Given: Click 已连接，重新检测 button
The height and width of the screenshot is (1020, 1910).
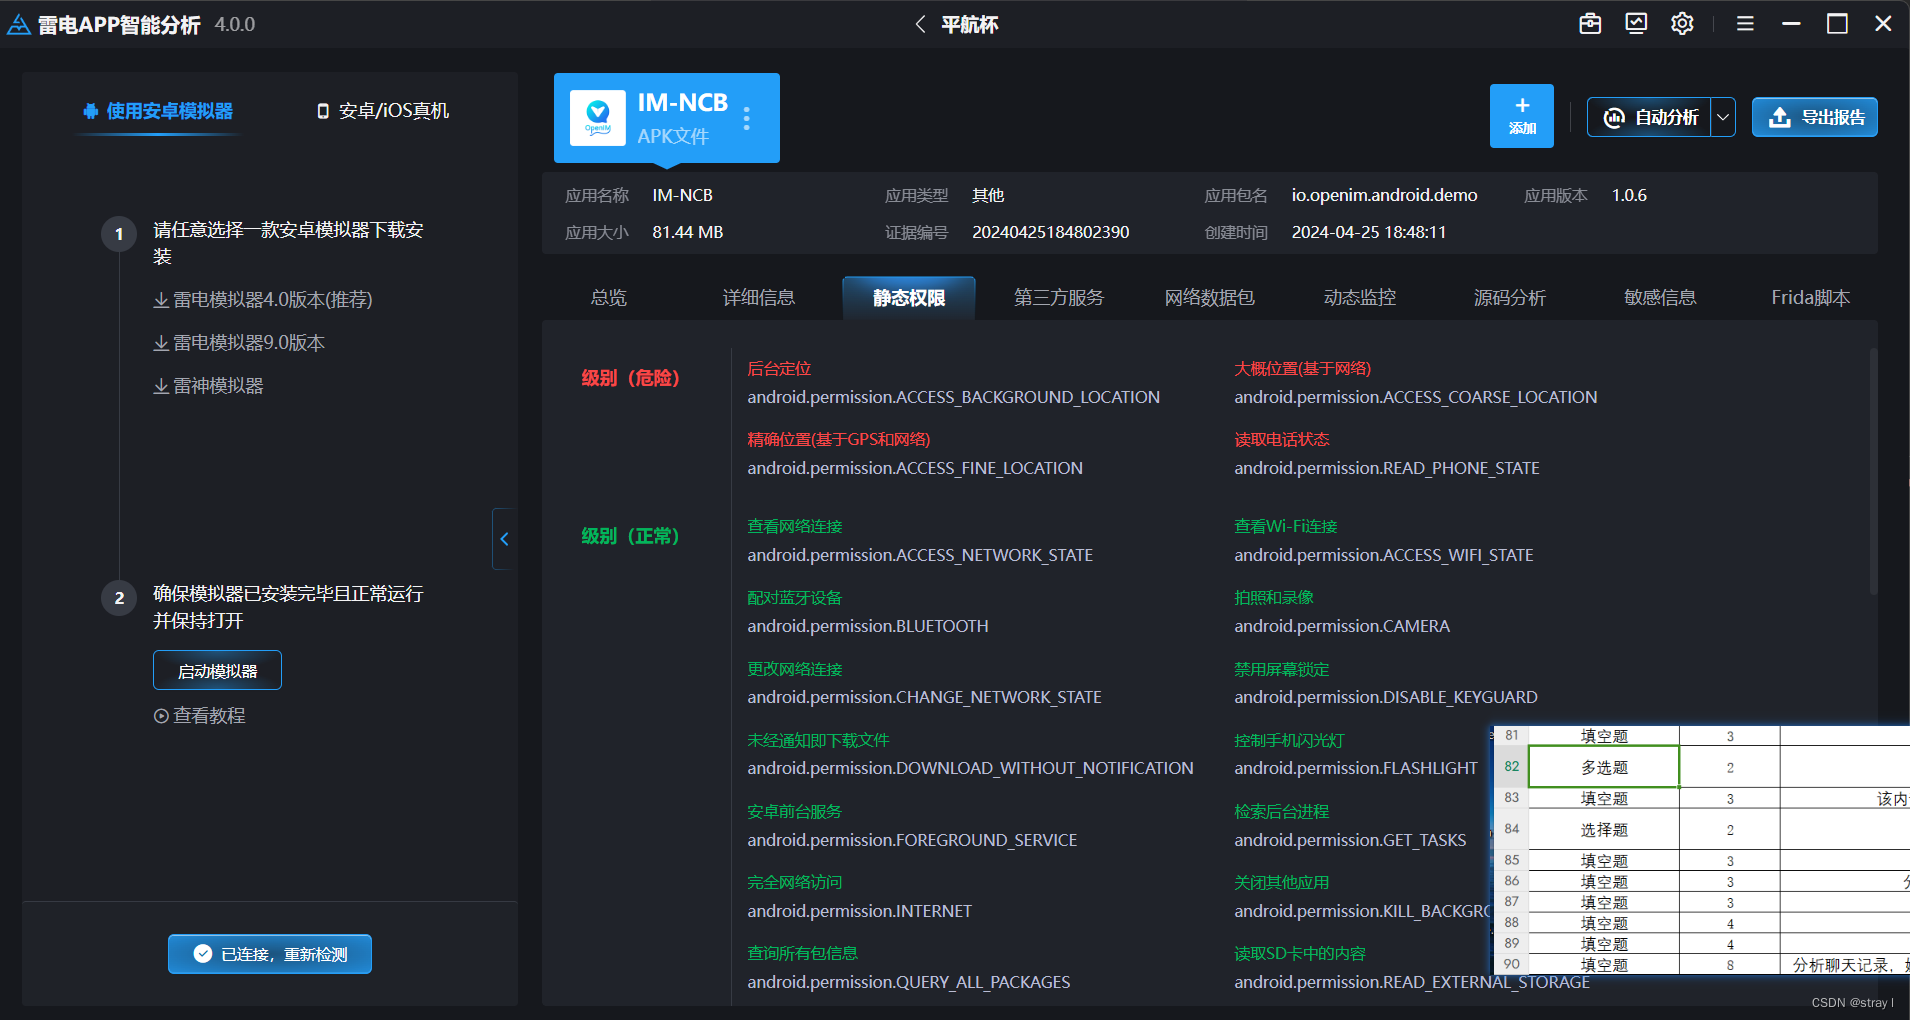Looking at the screenshot, I should 270,954.
